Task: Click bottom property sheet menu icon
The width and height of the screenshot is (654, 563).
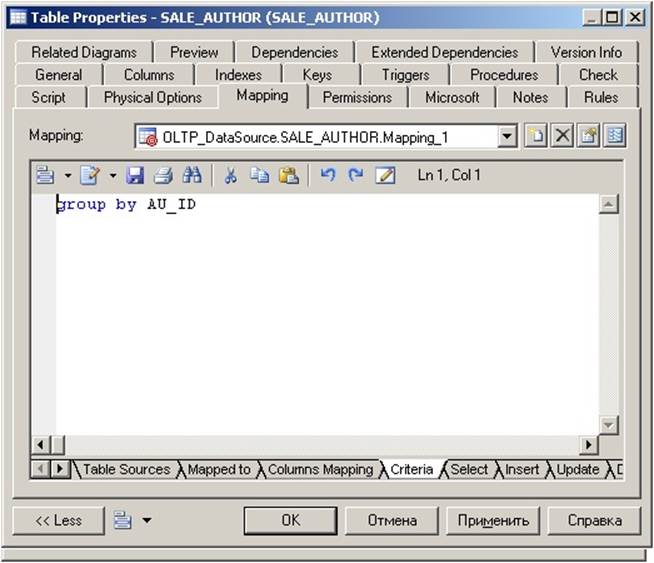Action: (x=123, y=520)
